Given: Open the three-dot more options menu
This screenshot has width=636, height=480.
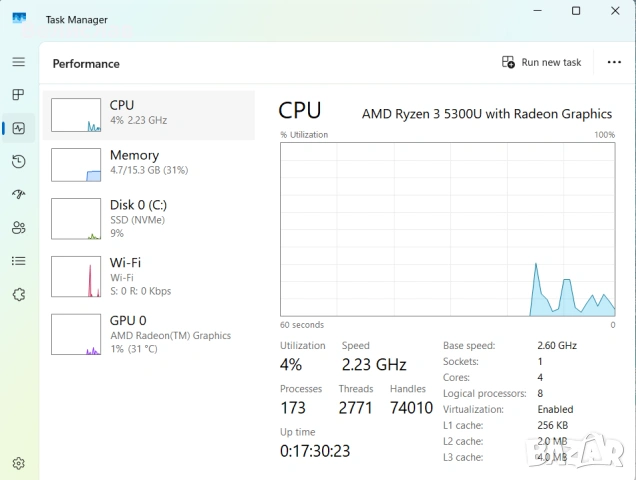Looking at the screenshot, I should [x=614, y=62].
